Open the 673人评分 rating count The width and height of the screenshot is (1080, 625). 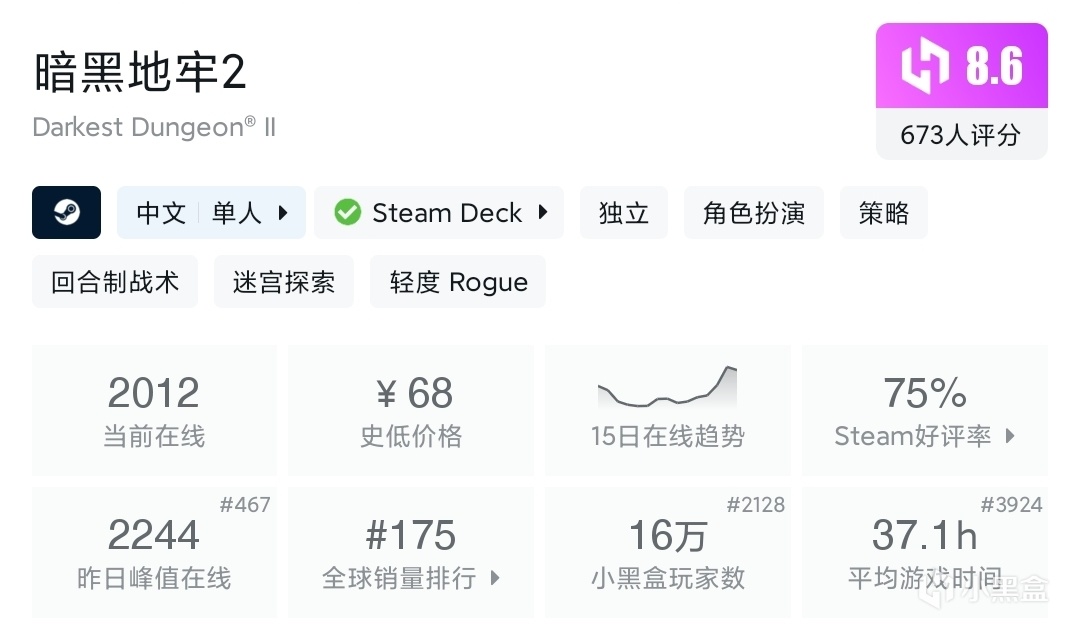tap(961, 135)
